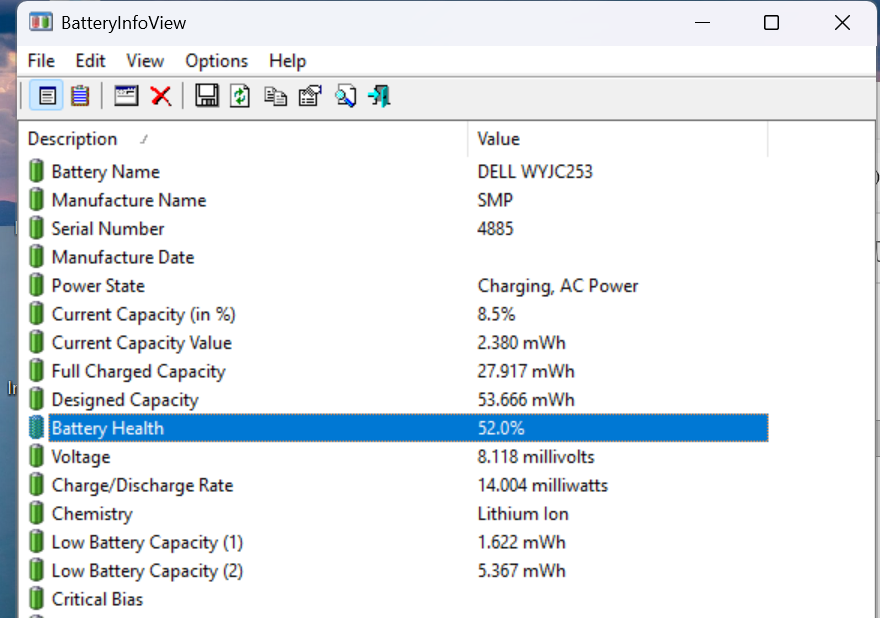This screenshot has width=880, height=618.
Task: Select the Manufacture Date row label
Action: point(123,257)
